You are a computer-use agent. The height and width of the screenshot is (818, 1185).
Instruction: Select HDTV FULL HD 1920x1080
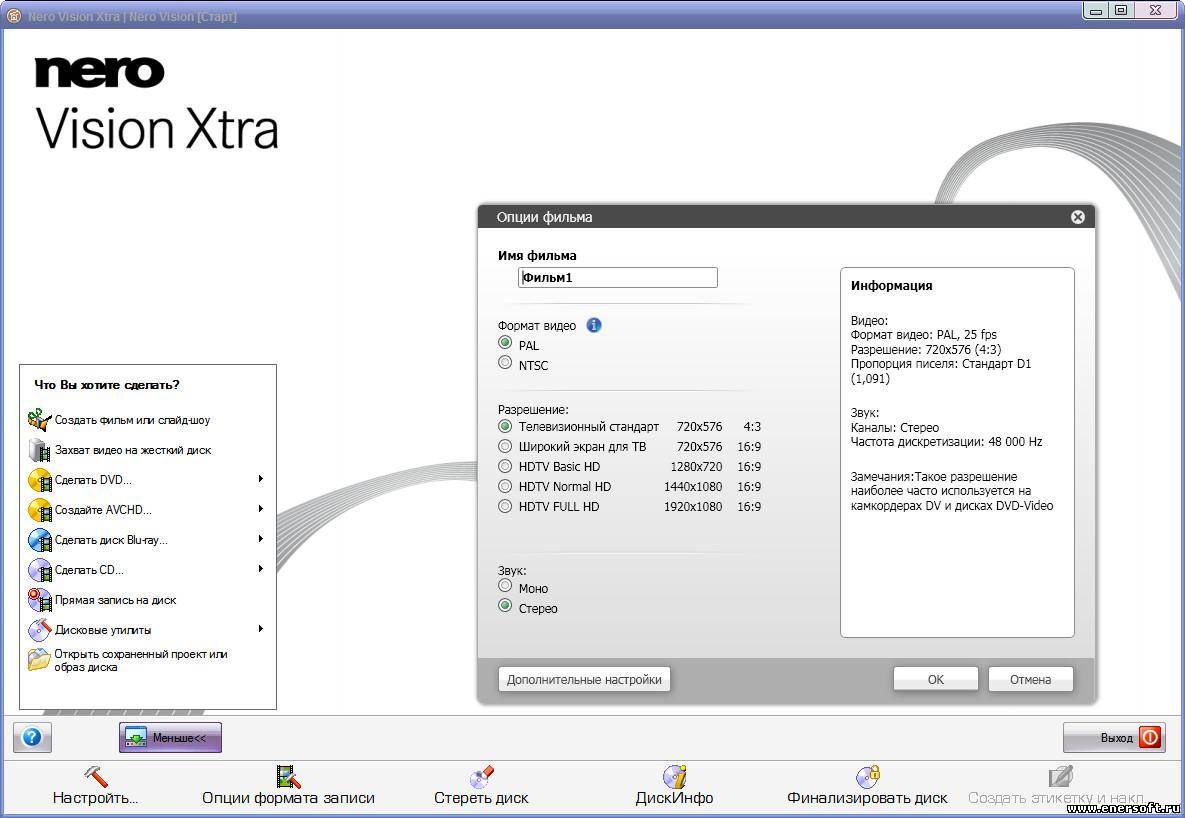pyautogui.click(x=506, y=507)
